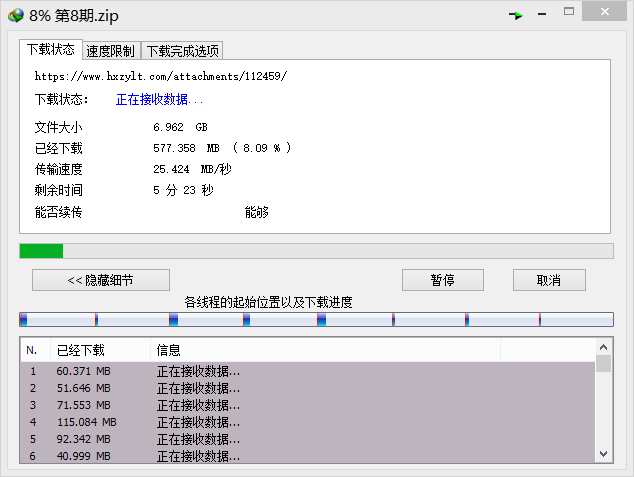Open the 下载完成选项 tab
Viewport: 634px width, 477px height.
click(182, 51)
